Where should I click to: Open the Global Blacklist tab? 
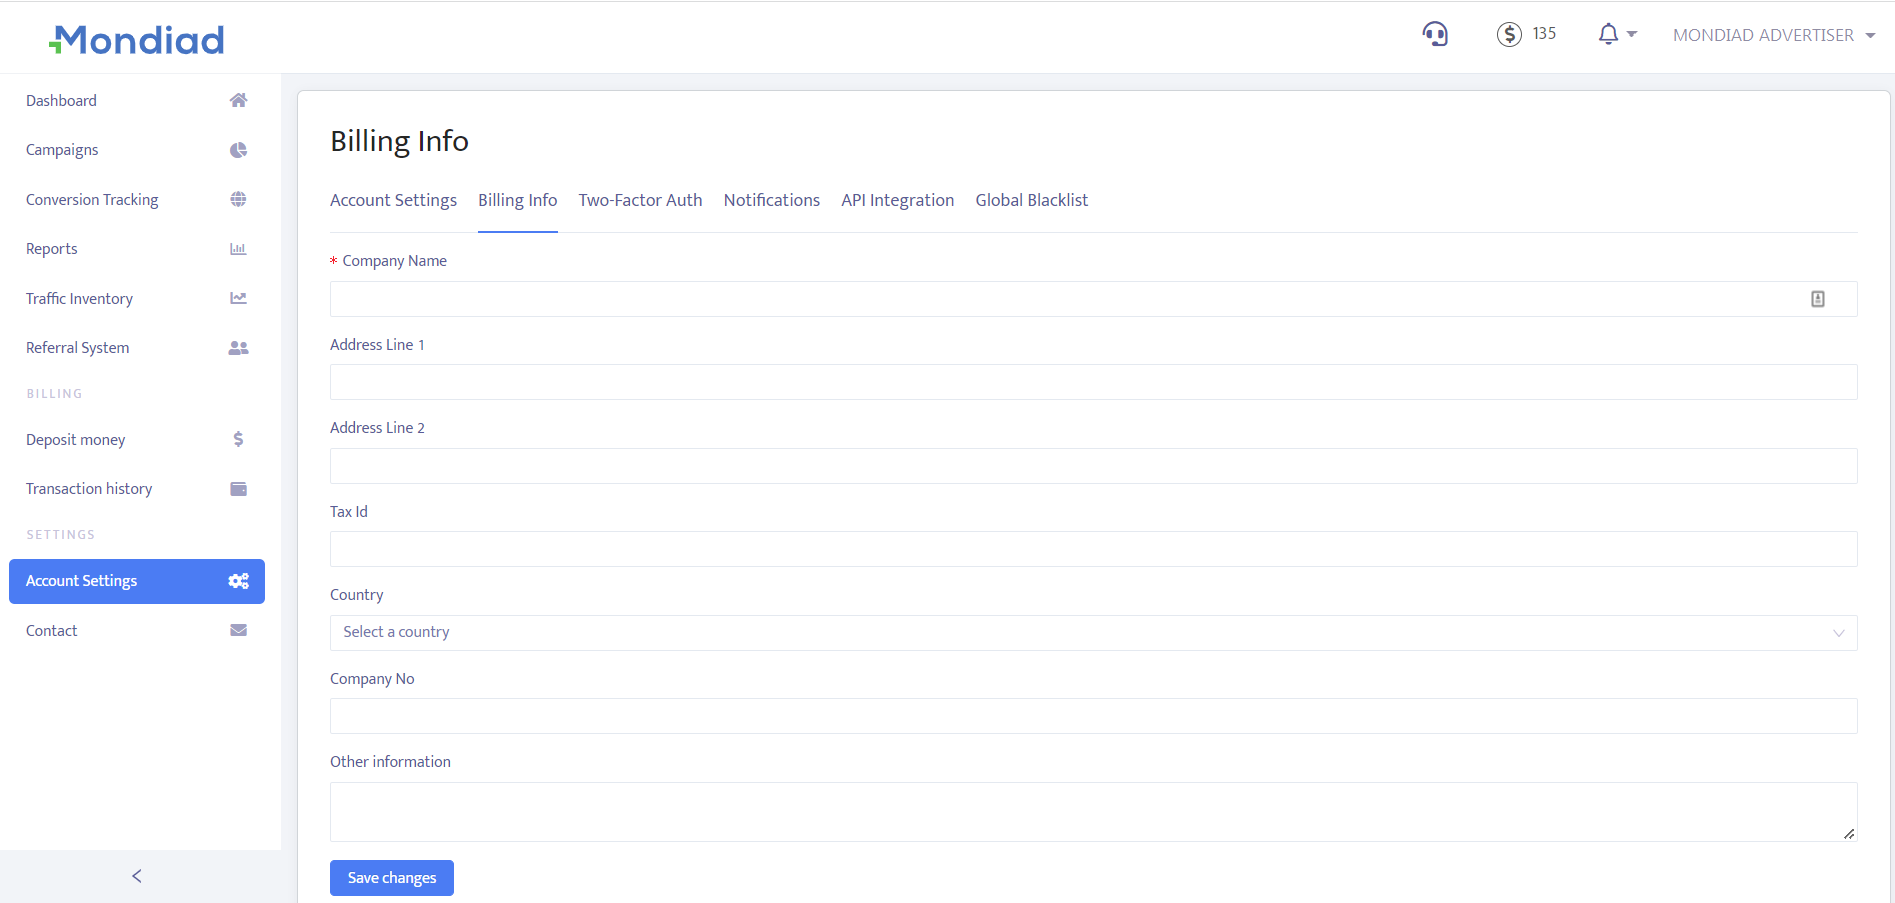(x=1031, y=200)
